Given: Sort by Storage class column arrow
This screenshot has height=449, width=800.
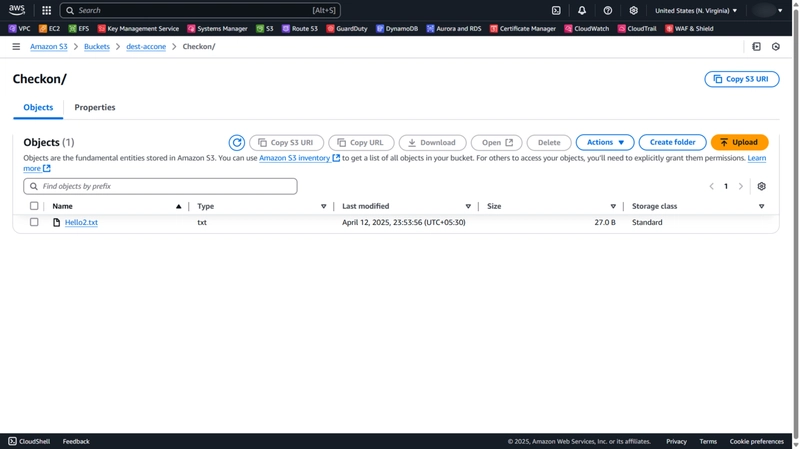Looking at the screenshot, I should click(x=761, y=206).
